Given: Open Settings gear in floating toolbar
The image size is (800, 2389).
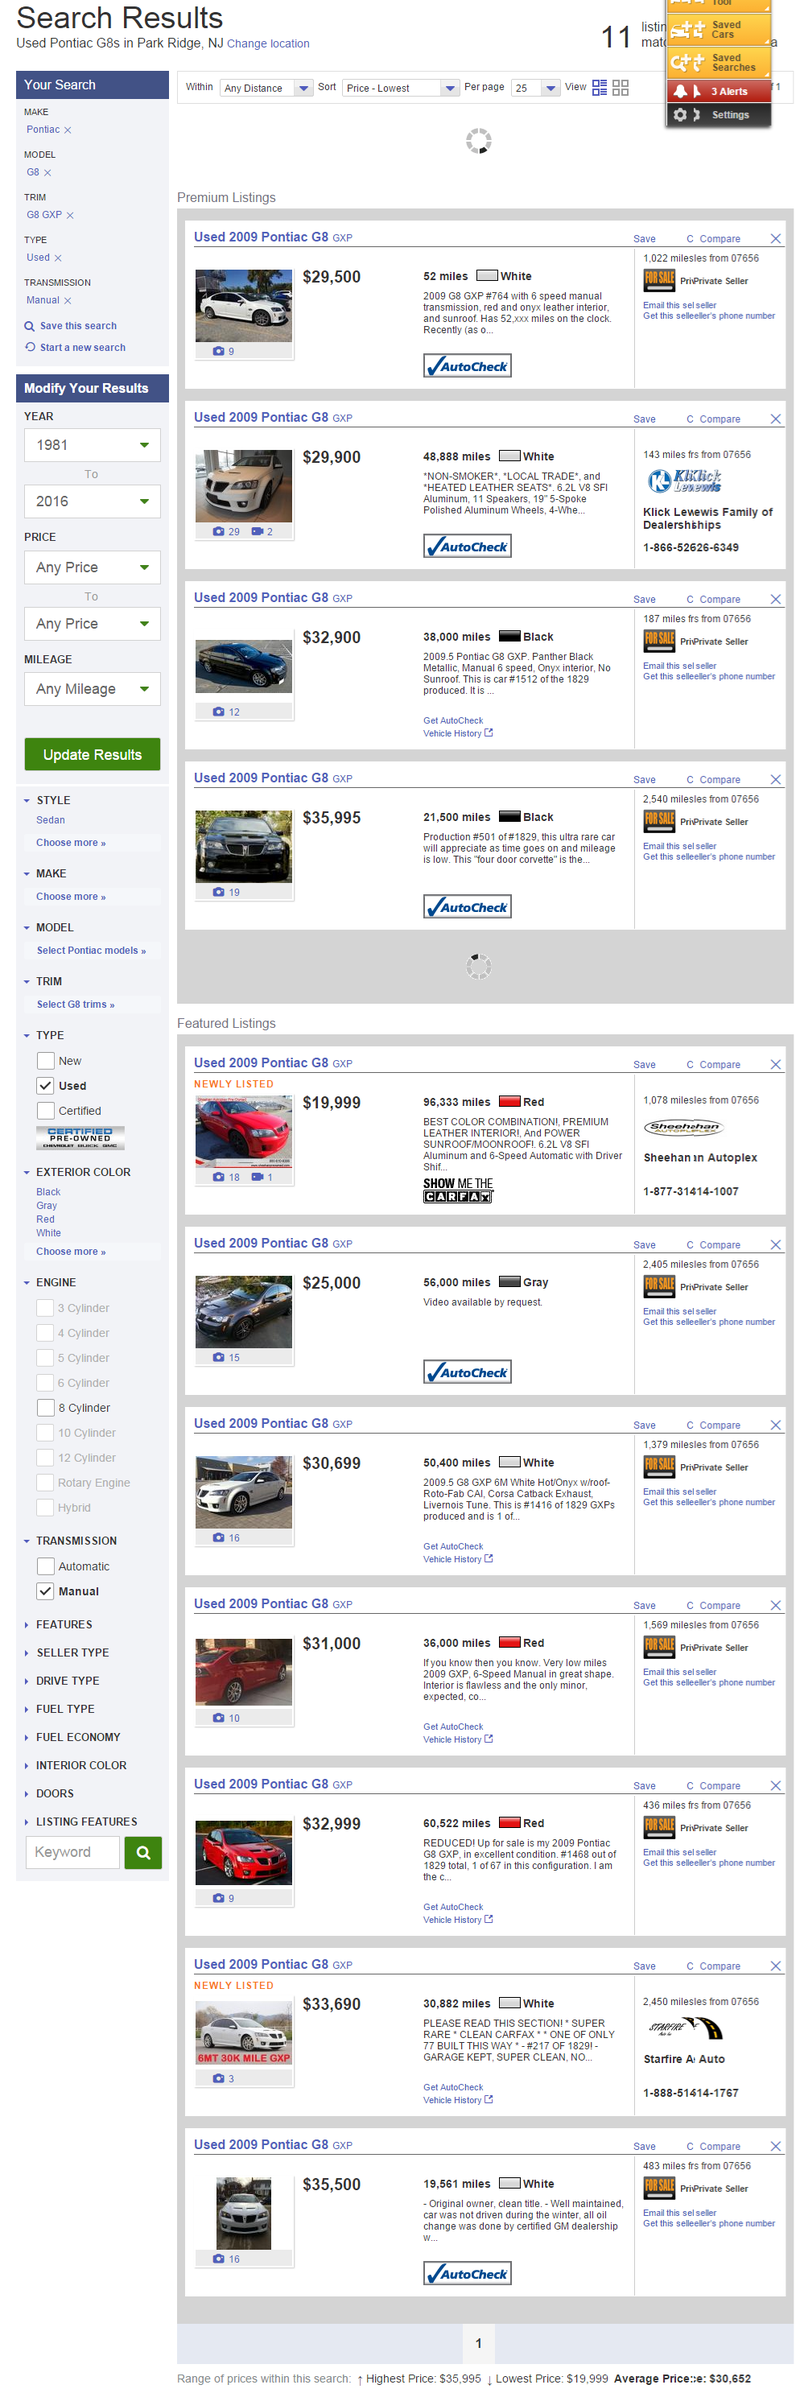Looking at the screenshot, I should (x=719, y=115).
